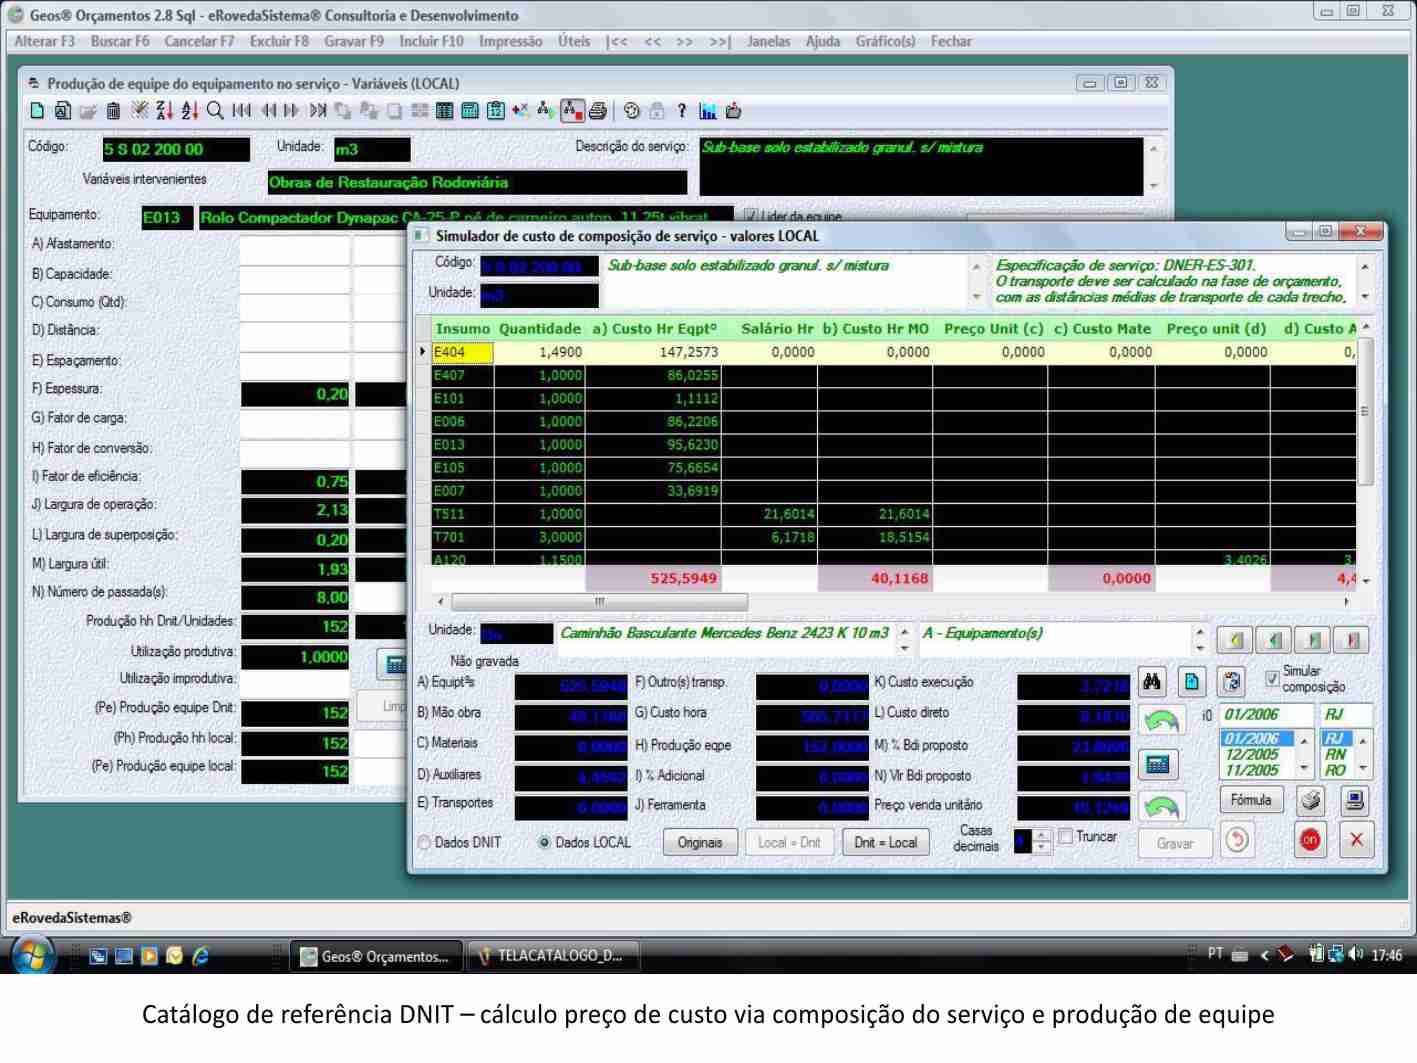Click the lower green undo arrow in simulator
This screenshot has height=1063, width=1417.
pos(1161,806)
